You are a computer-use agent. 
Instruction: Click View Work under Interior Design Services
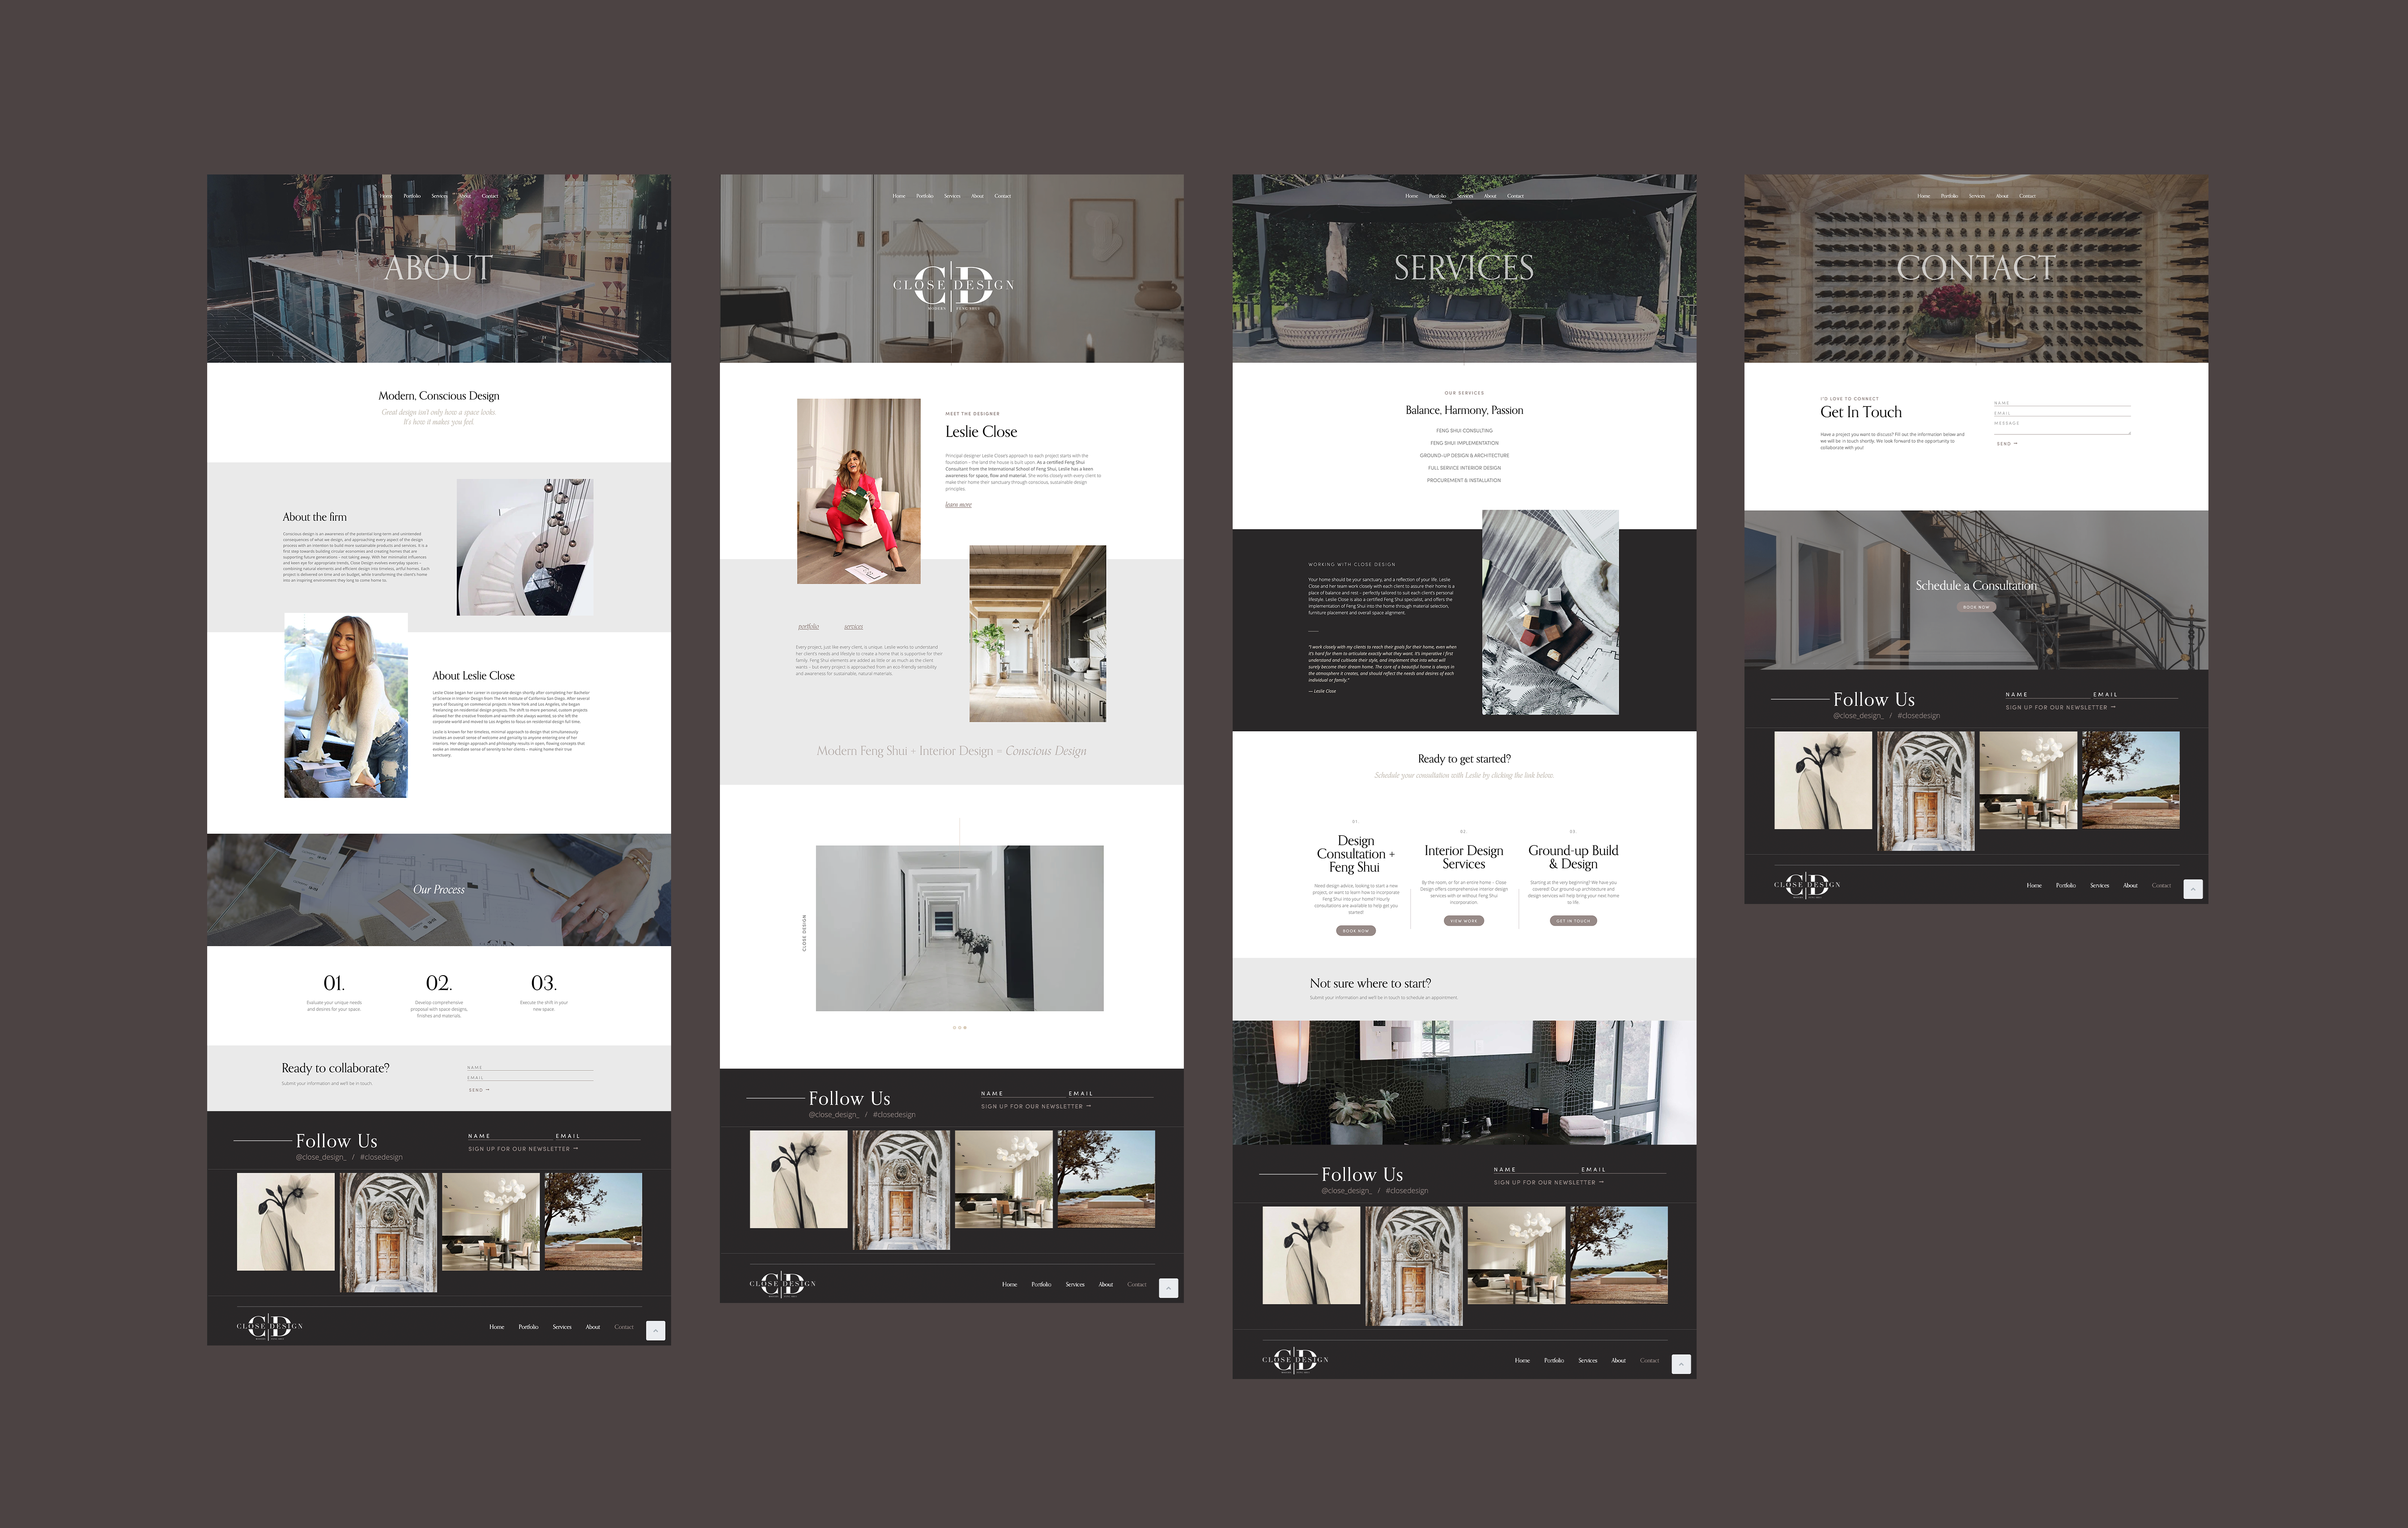pos(1464,921)
